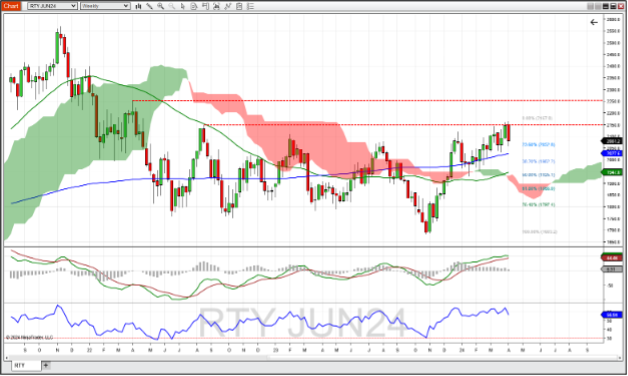
Task: Click the 0.00% Fibonacci level label
Action: (x=537, y=118)
